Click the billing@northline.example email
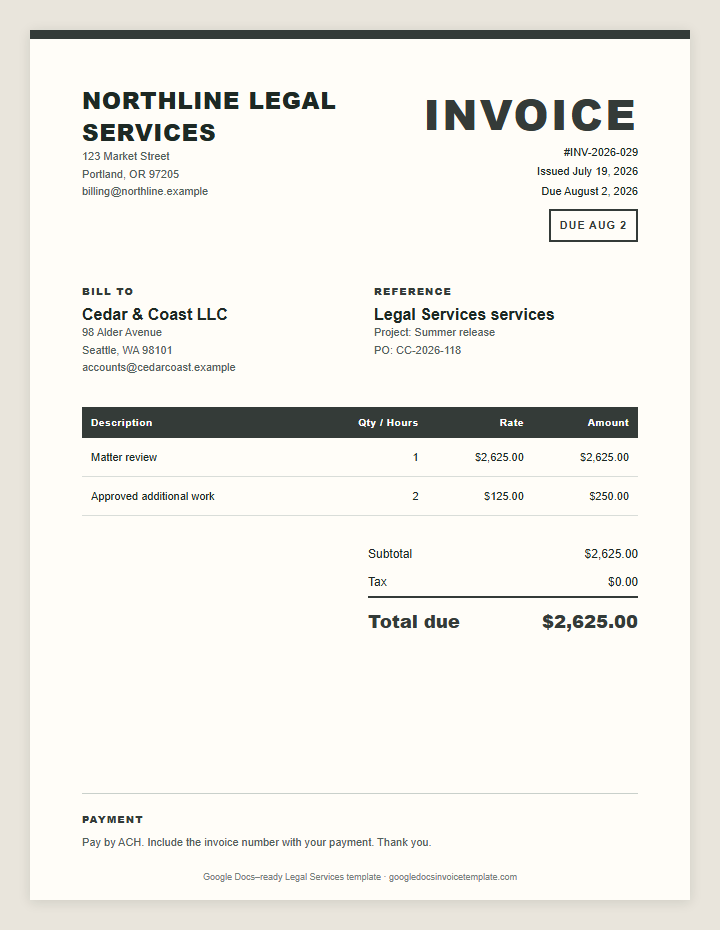 pos(145,191)
